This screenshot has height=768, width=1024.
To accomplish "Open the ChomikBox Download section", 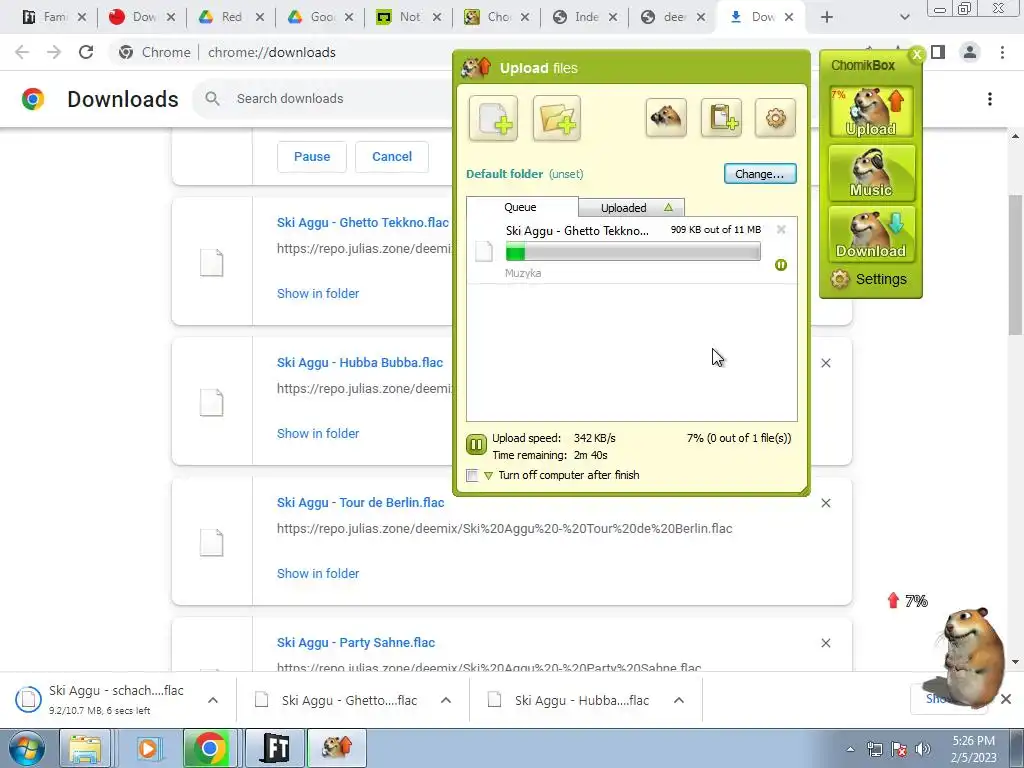I will tap(871, 234).
